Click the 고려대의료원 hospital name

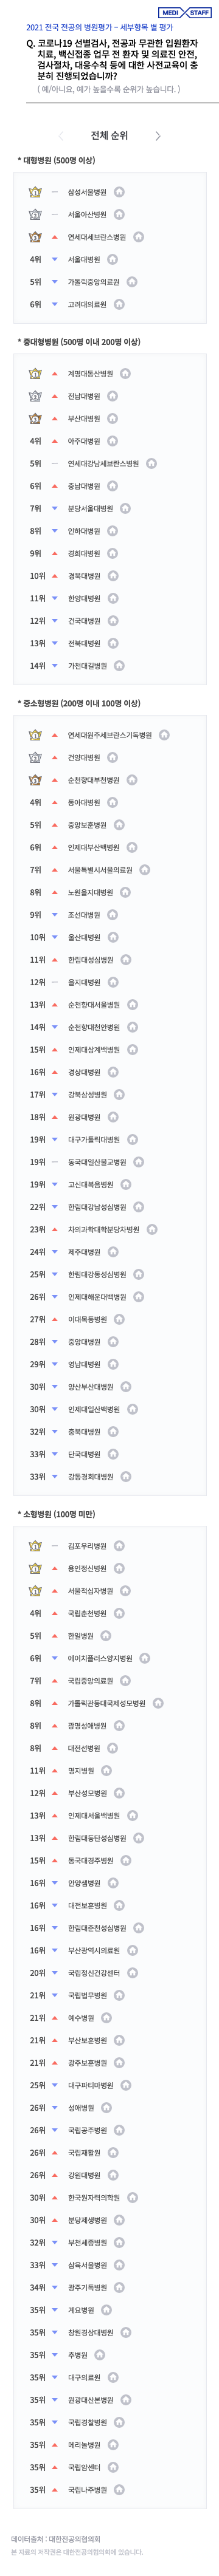click(87, 305)
